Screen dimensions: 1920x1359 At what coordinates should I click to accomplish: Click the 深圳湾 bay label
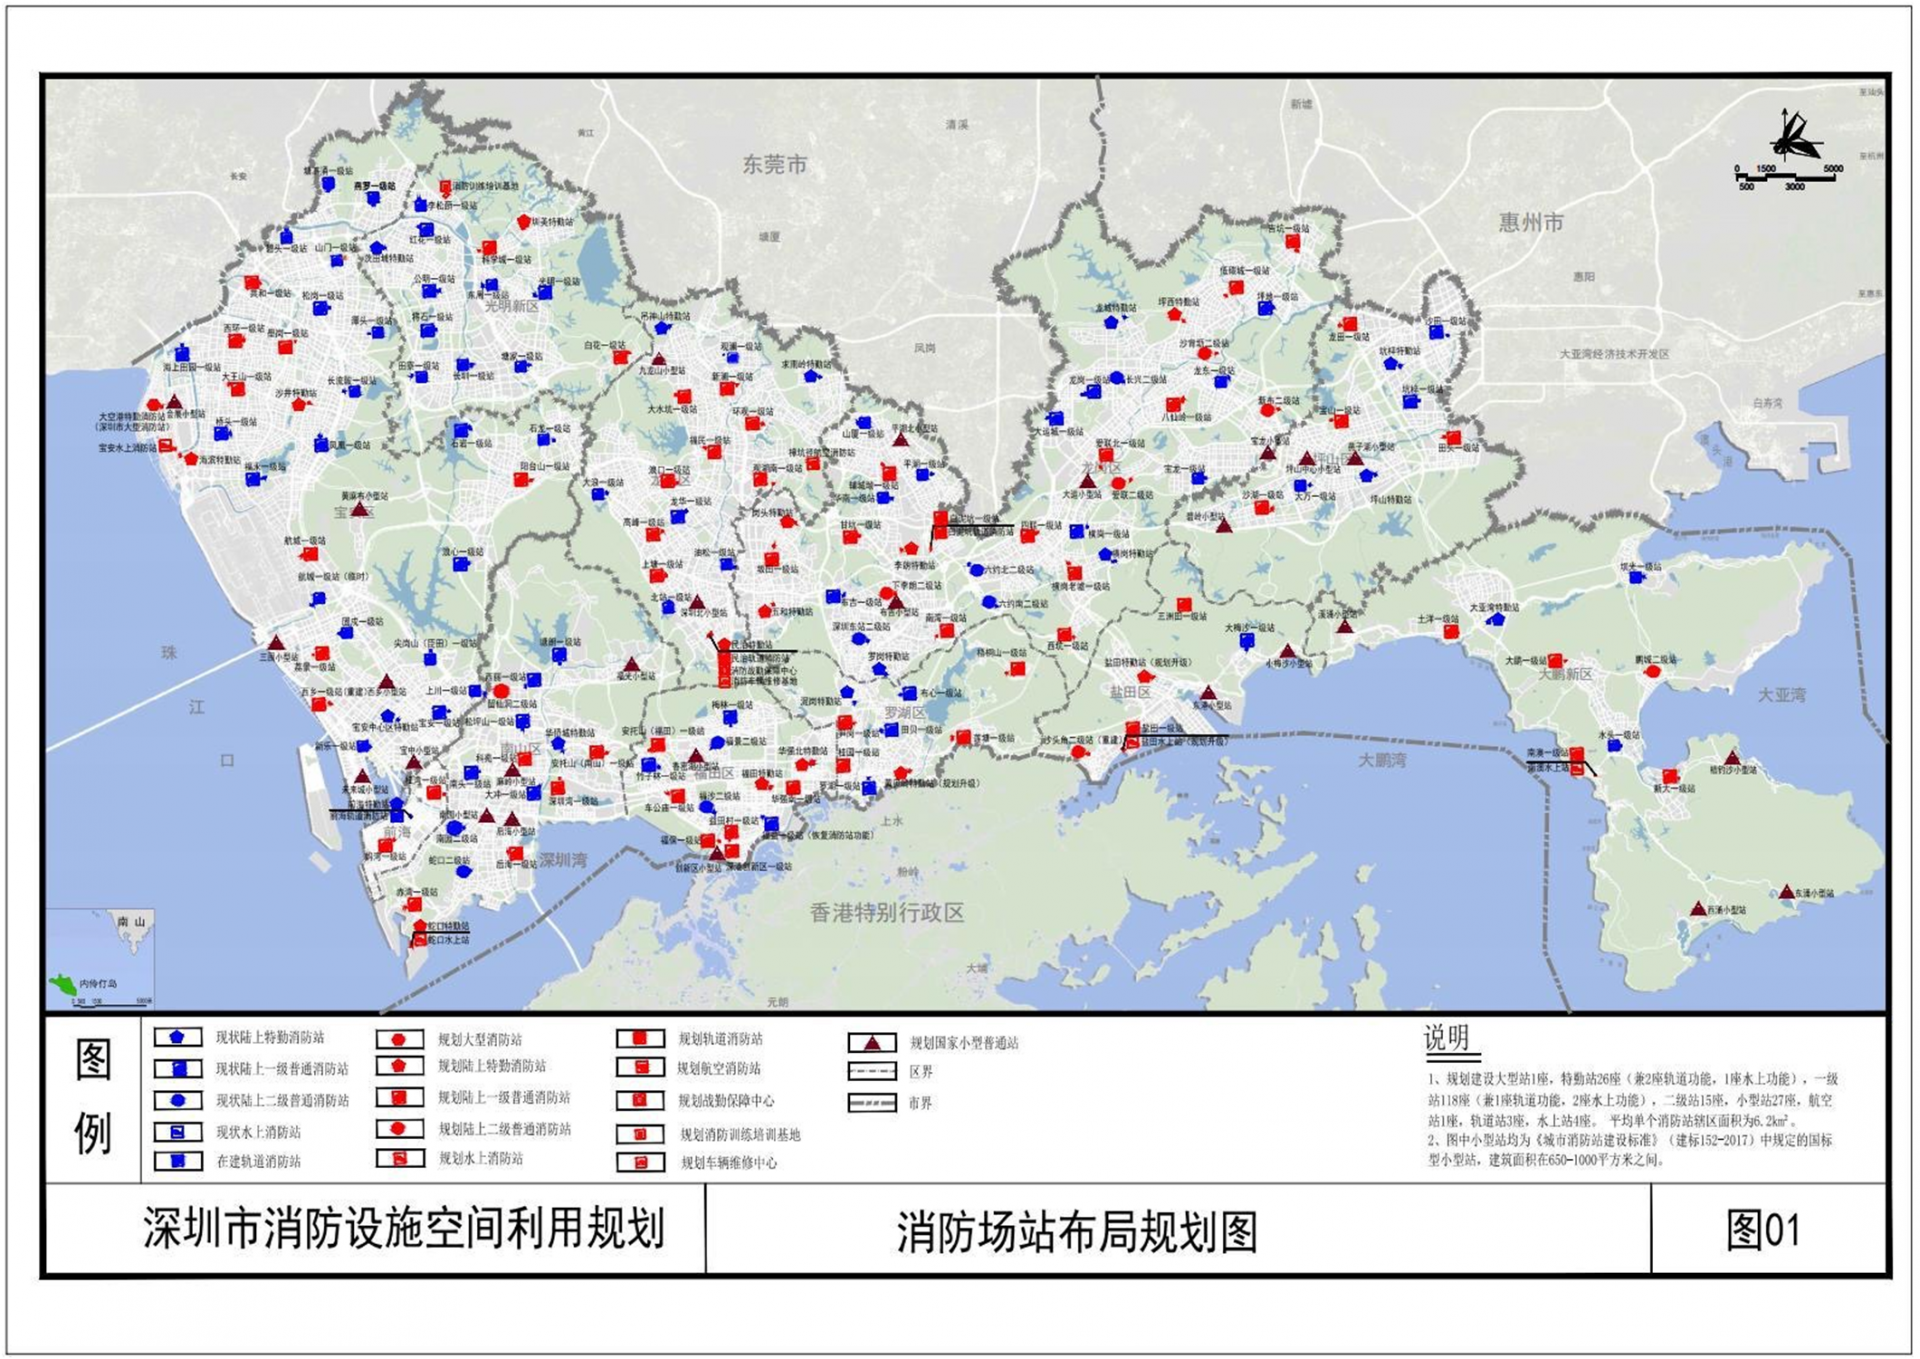pos(564,859)
